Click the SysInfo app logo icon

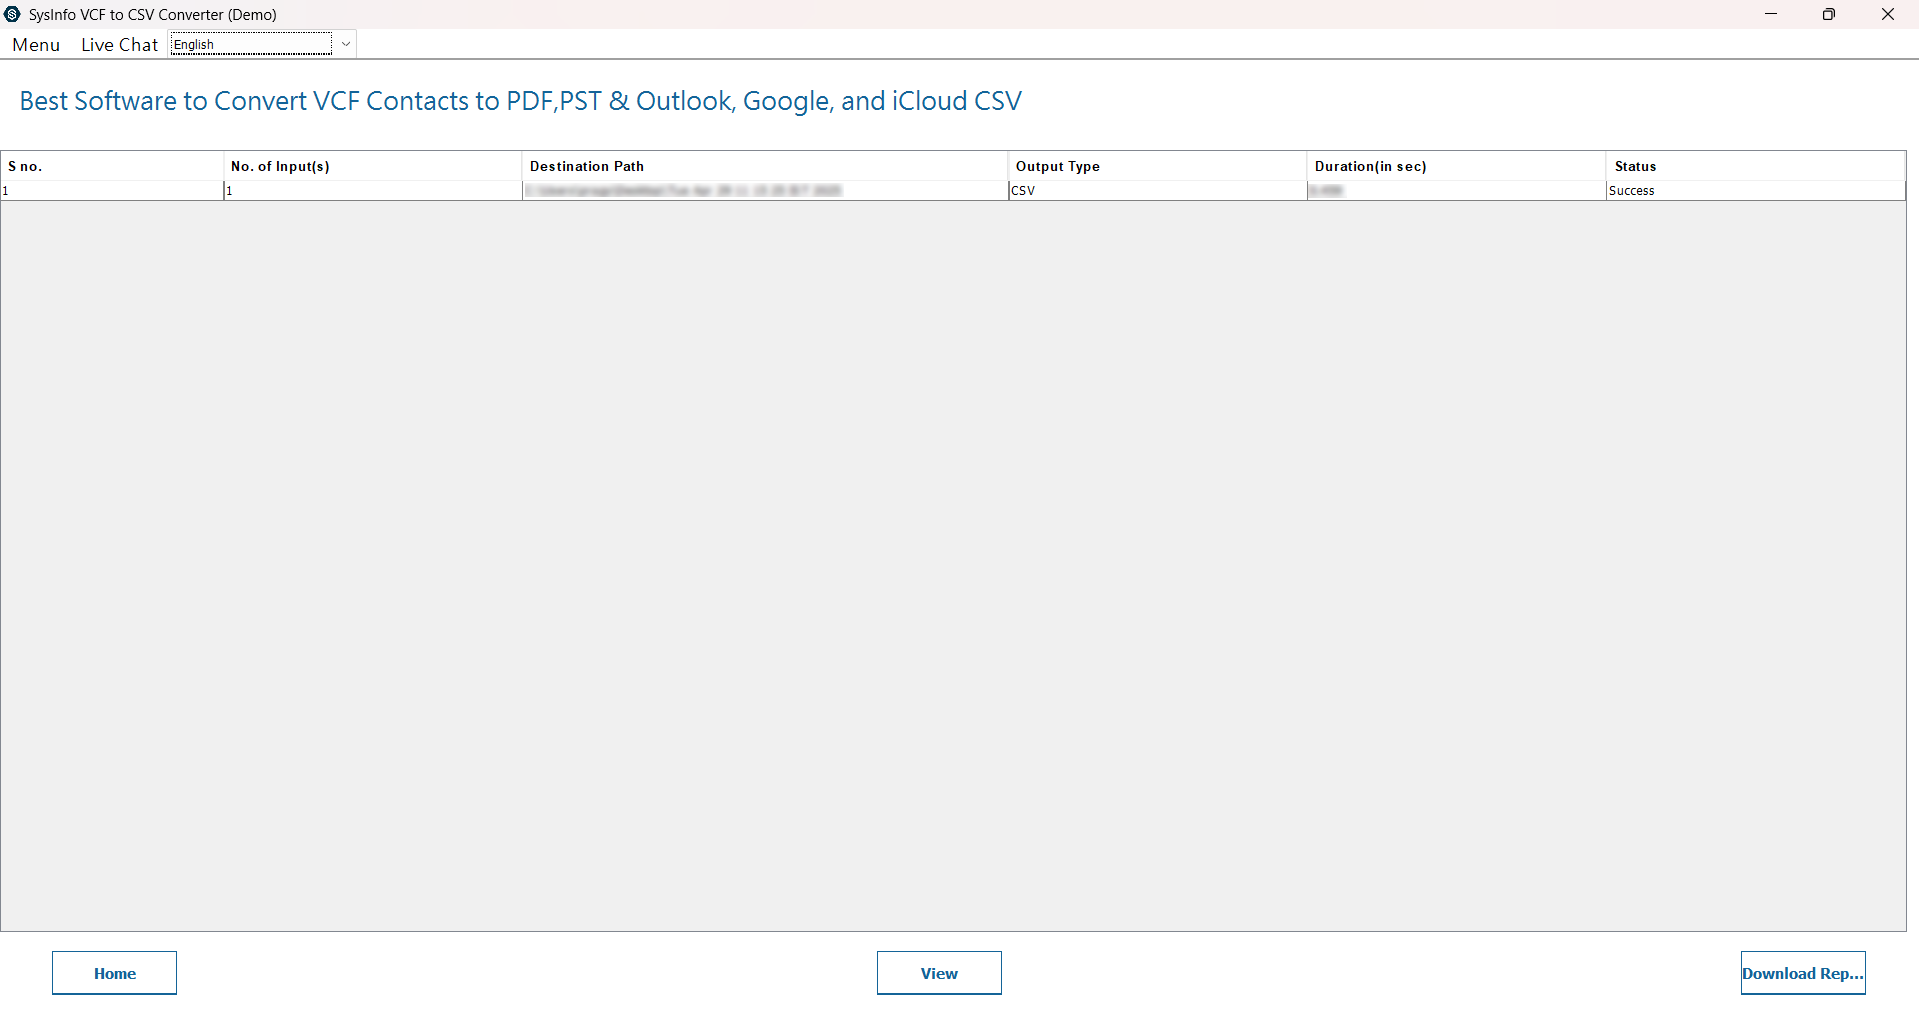[x=12, y=14]
